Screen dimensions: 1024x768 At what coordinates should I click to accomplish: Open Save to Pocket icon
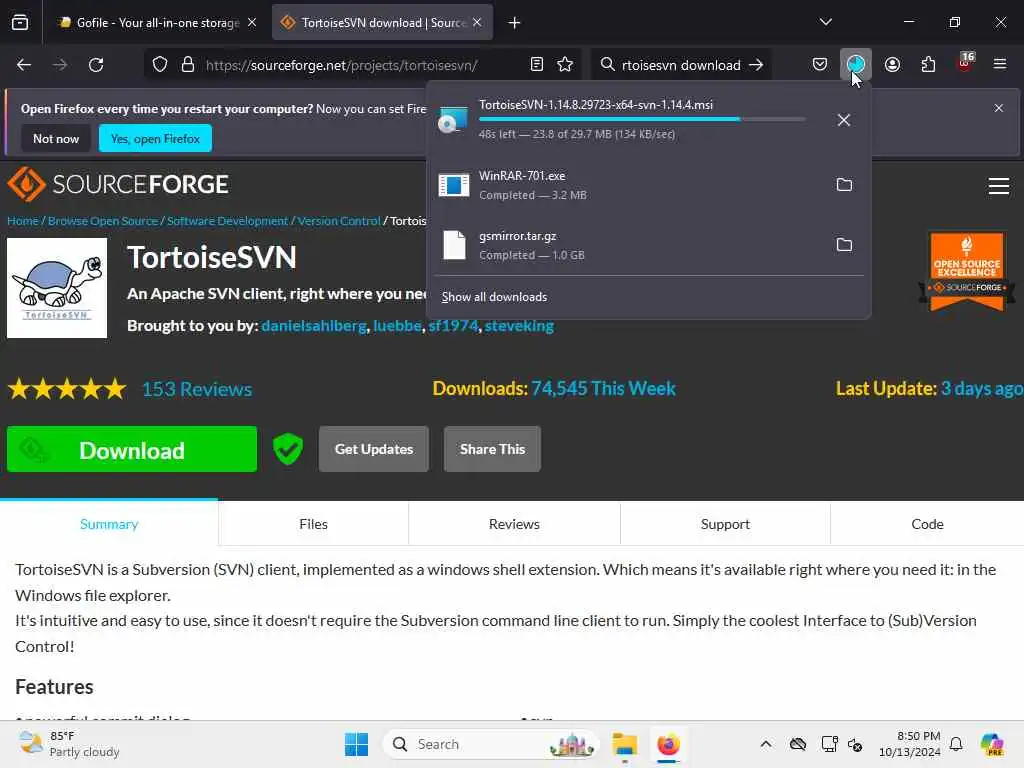[x=820, y=65]
